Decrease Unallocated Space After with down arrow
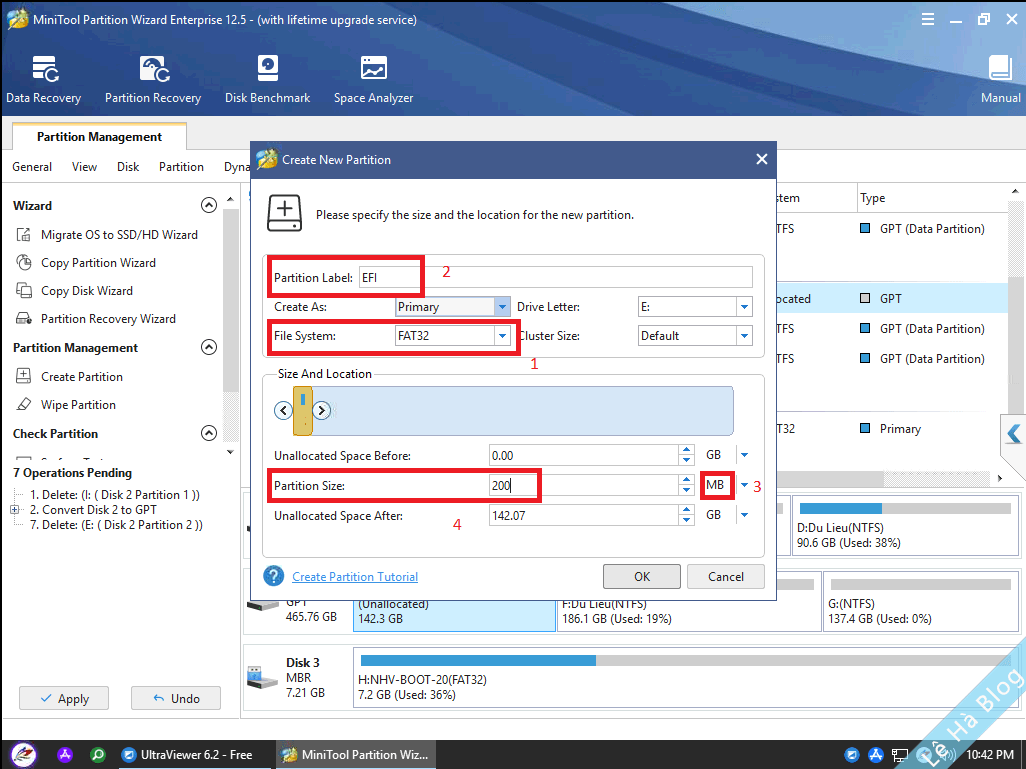Viewport: 1026px width, 769px height. pos(686,520)
